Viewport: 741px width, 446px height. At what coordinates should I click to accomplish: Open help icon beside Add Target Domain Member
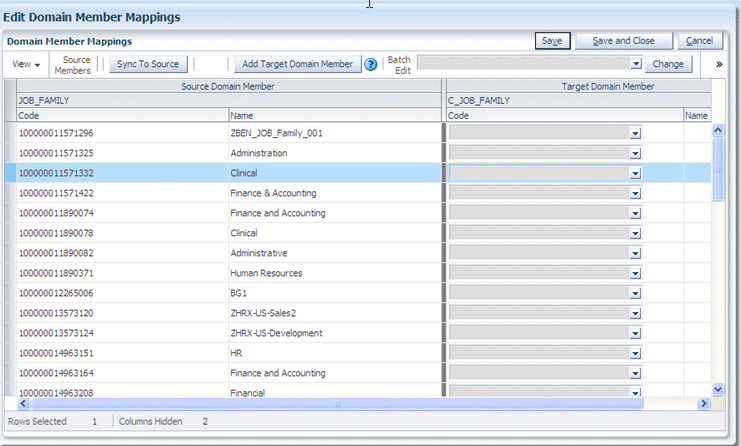(x=371, y=64)
